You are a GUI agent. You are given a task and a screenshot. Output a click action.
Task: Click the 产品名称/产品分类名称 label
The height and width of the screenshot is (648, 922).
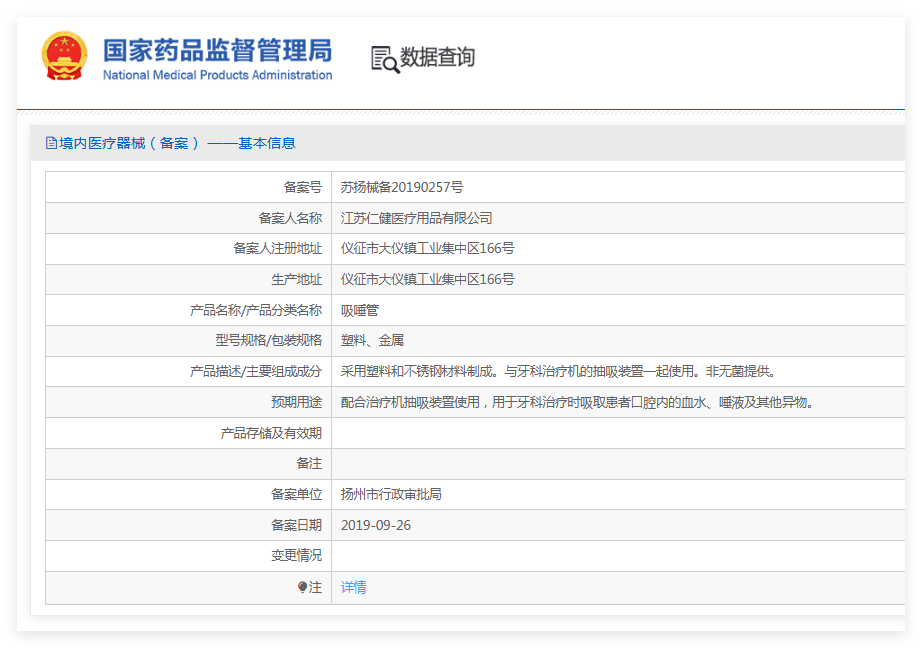coord(256,310)
